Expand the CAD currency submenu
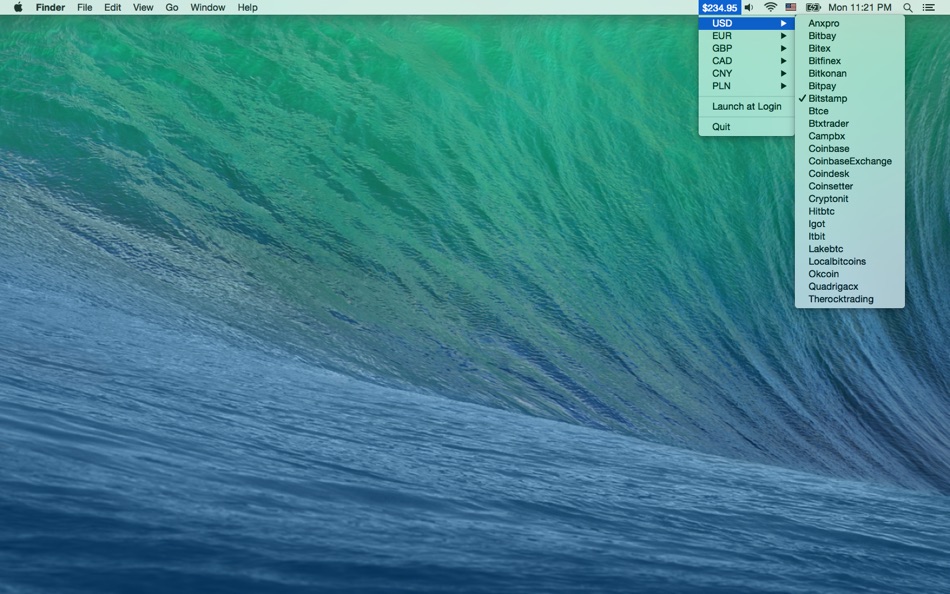The width and height of the screenshot is (950, 594). pyautogui.click(x=746, y=61)
